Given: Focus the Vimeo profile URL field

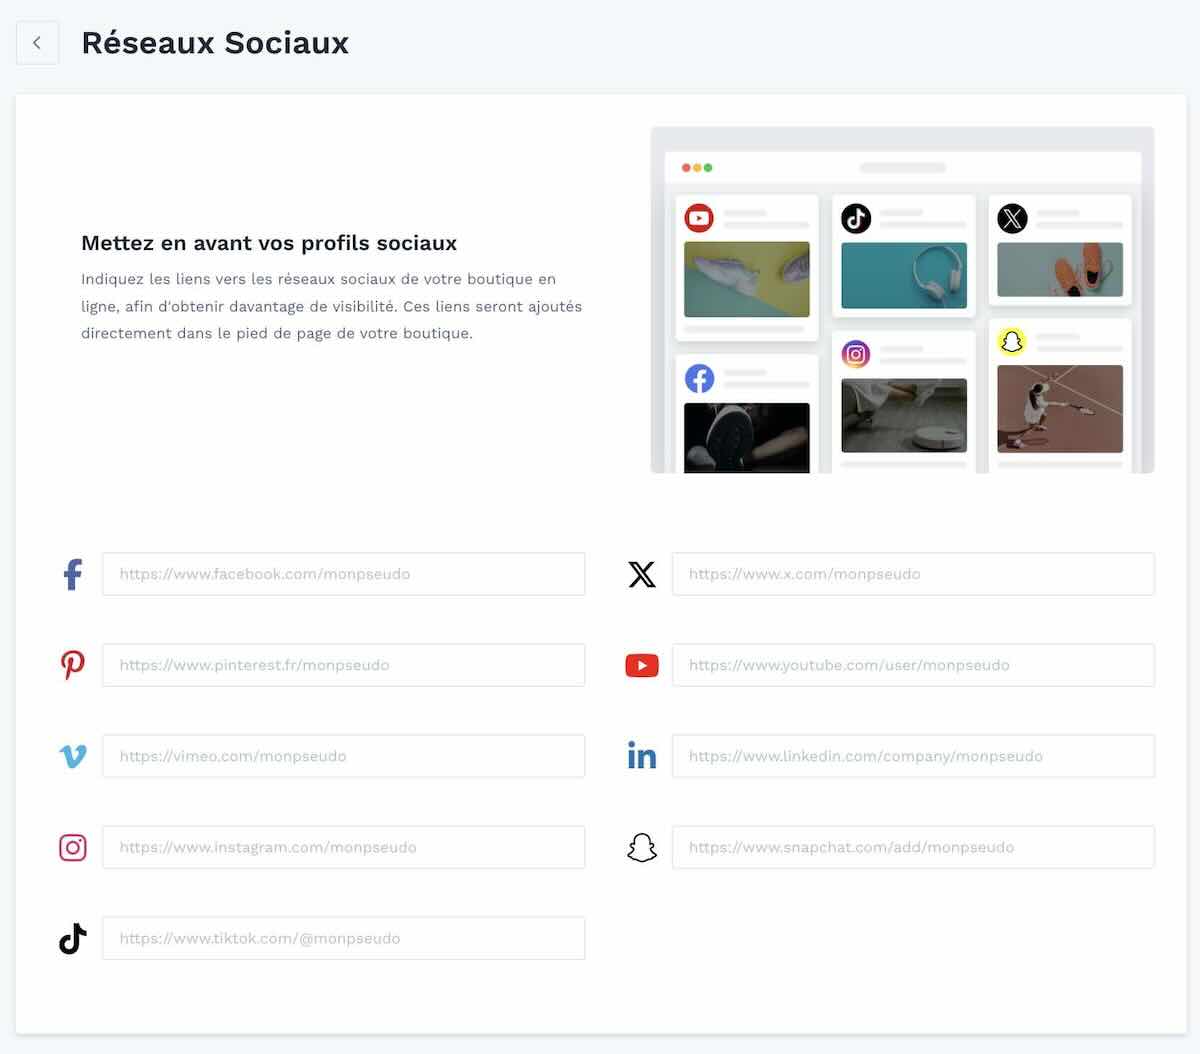Looking at the screenshot, I should 343,756.
